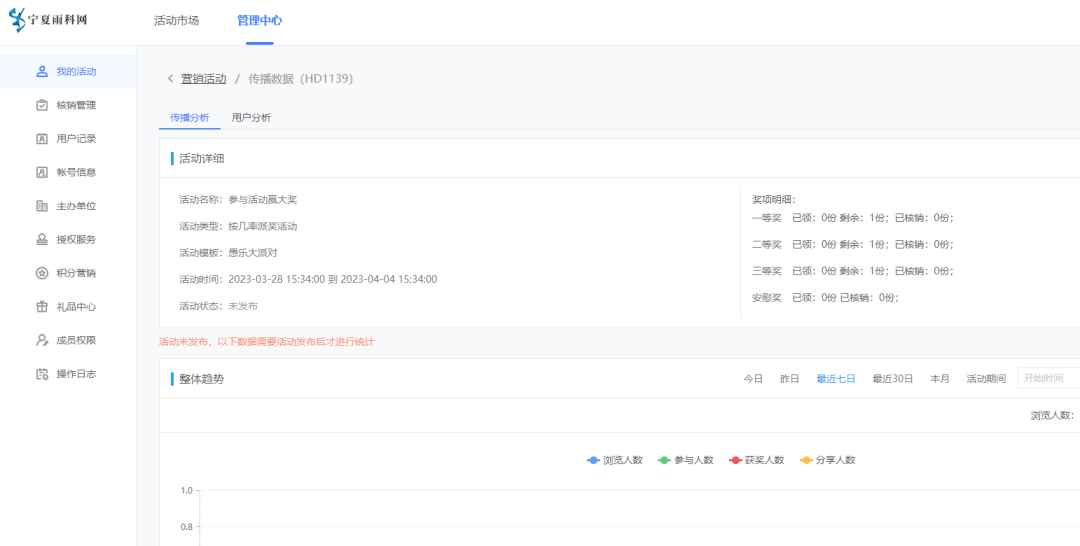
Task: Click the back arrow before 营销活动
Action: tap(170, 79)
